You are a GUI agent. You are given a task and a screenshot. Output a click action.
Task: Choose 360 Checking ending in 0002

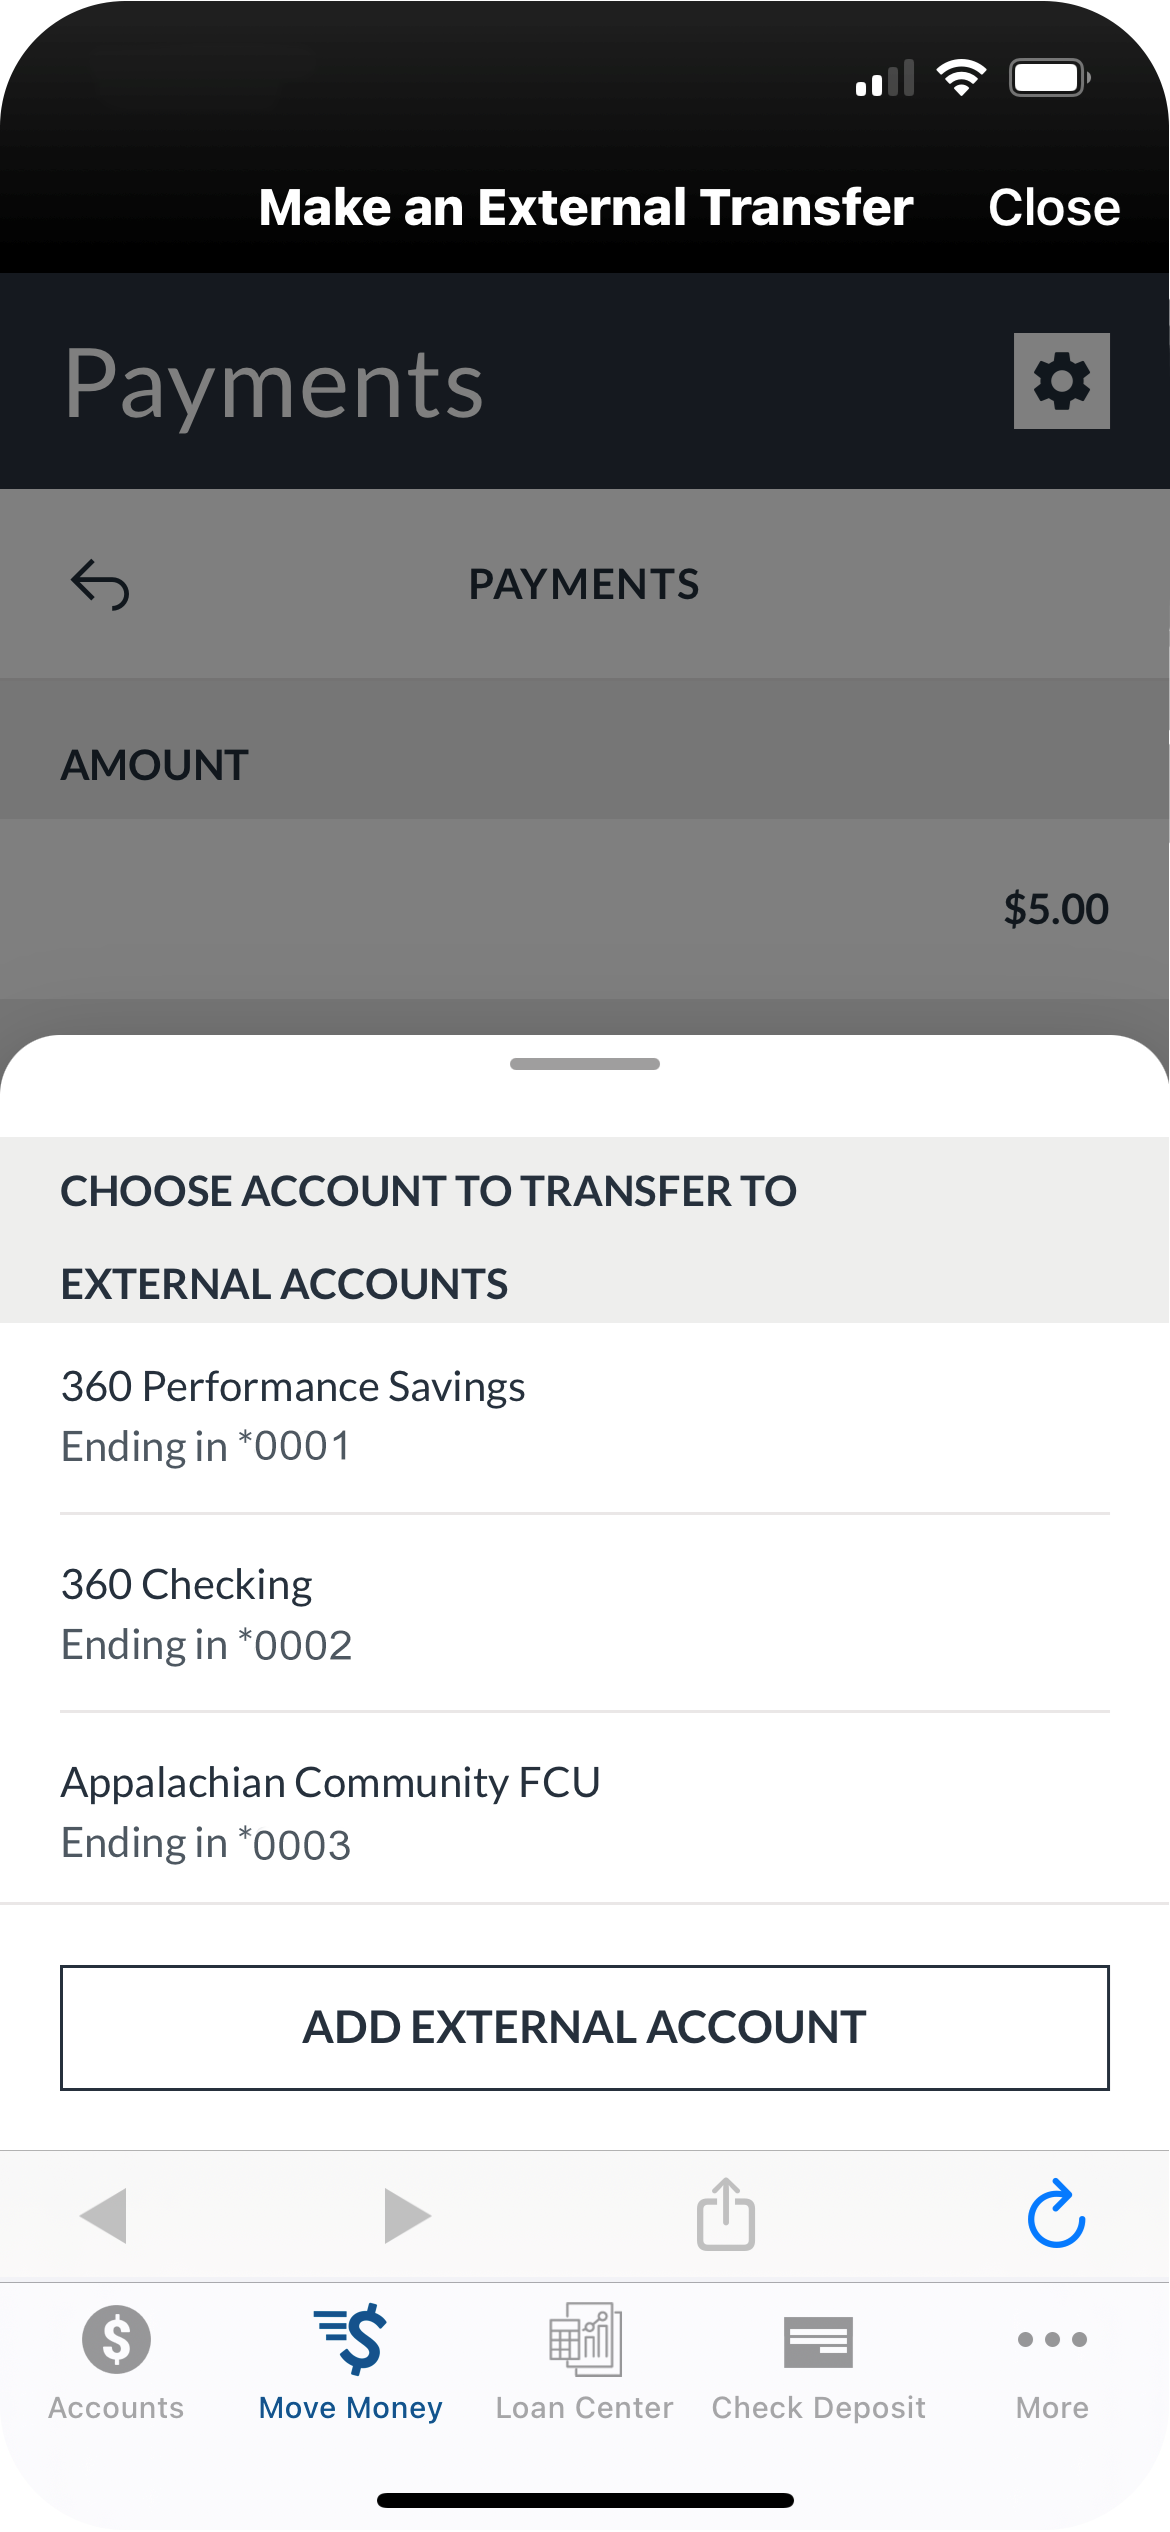click(x=585, y=1614)
